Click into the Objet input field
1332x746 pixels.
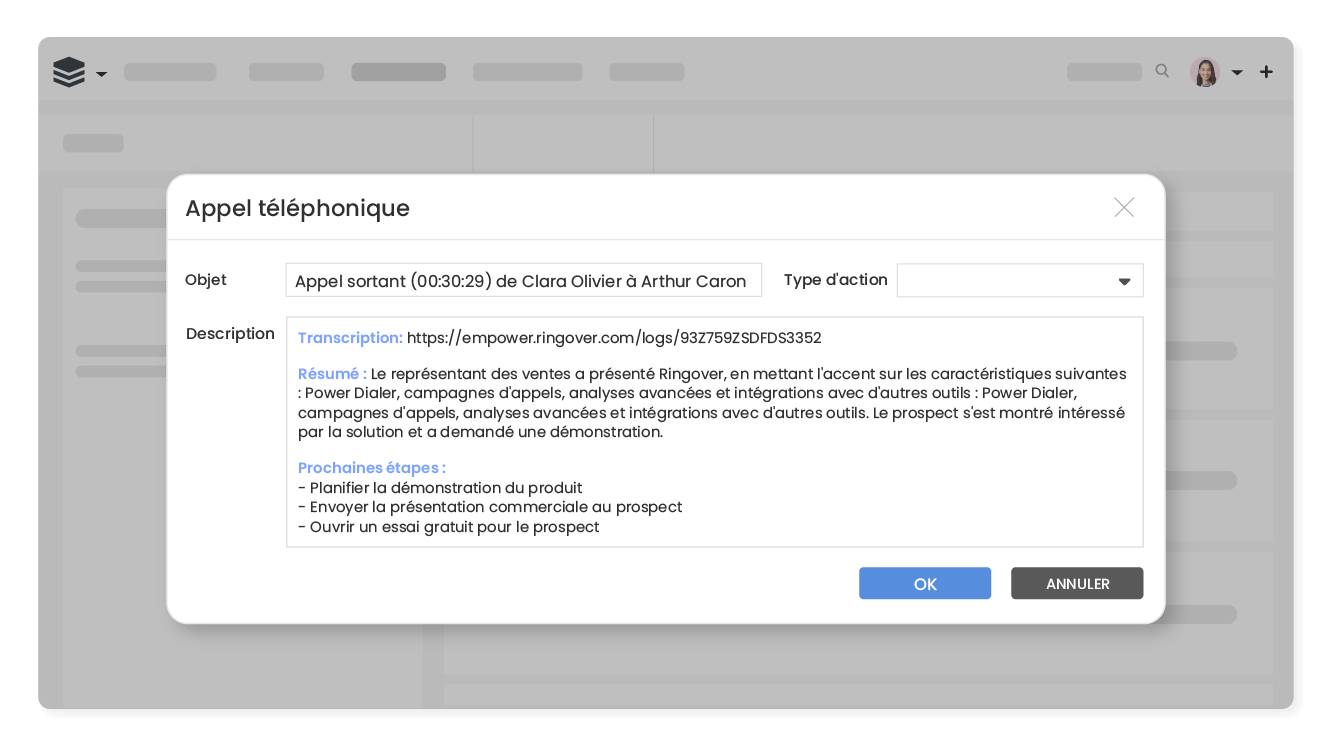pyautogui.click(x=523, y=281)
